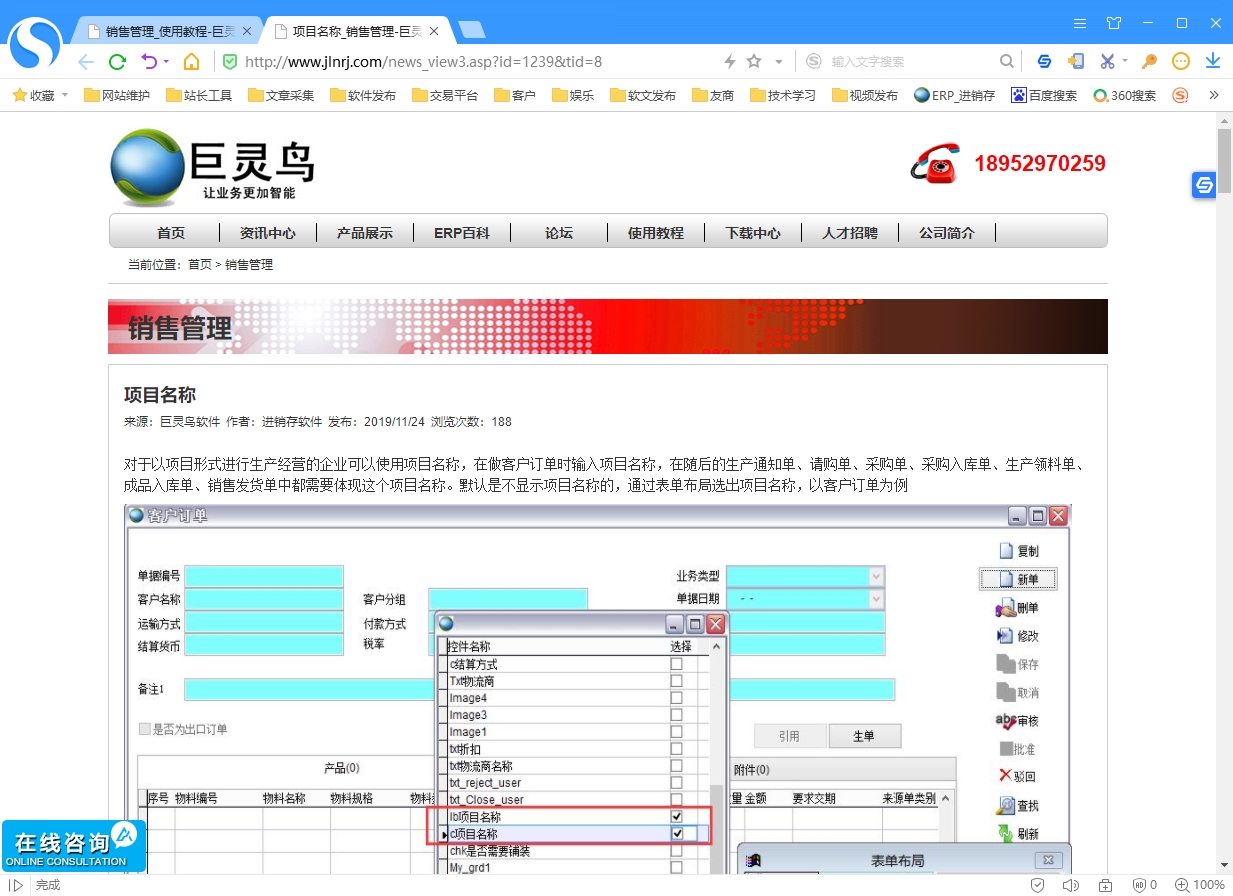Toggle the c项目名称 checkbox

coord(677,834)
